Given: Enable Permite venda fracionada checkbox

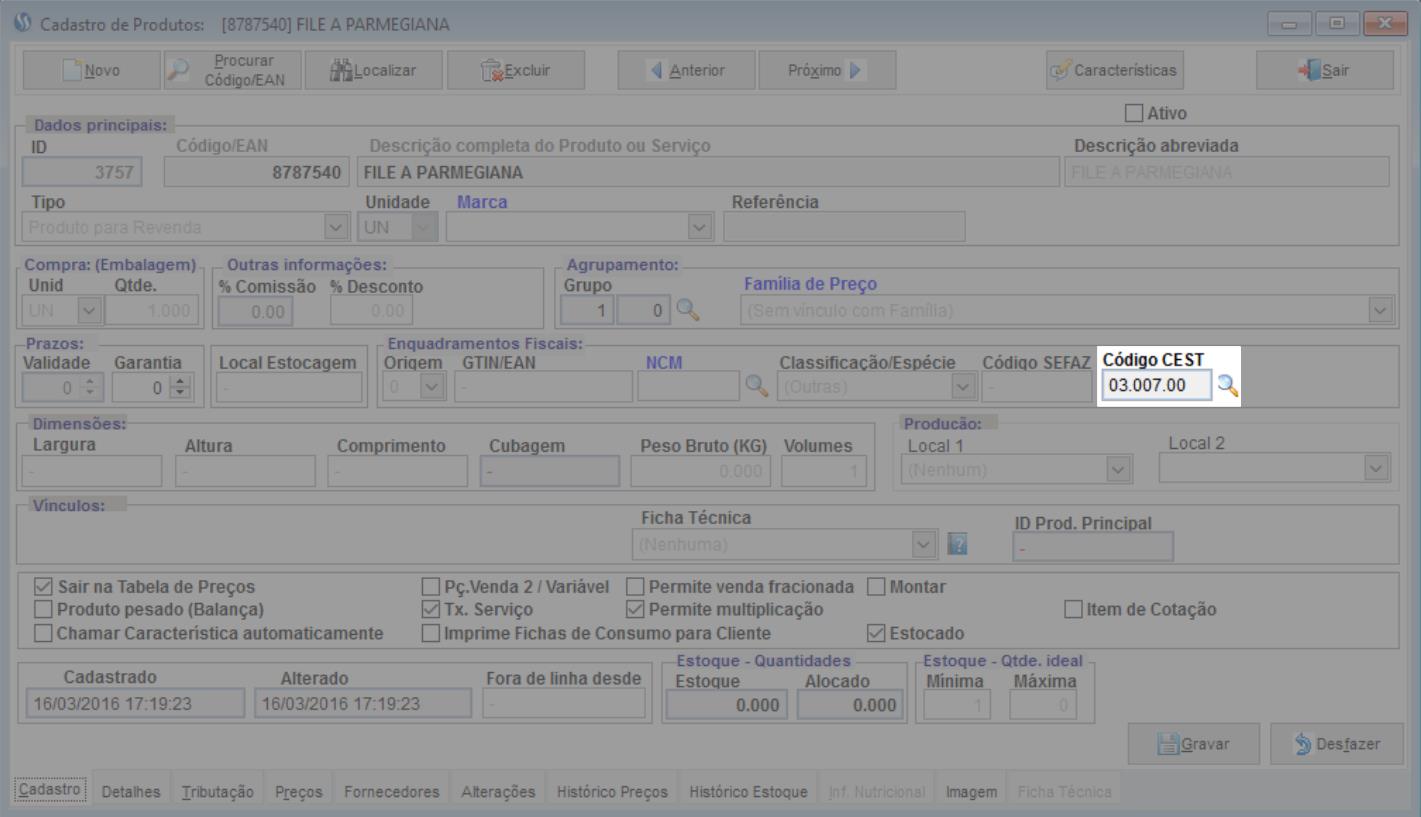Looking at the screenshot, I should pos(635,587).
